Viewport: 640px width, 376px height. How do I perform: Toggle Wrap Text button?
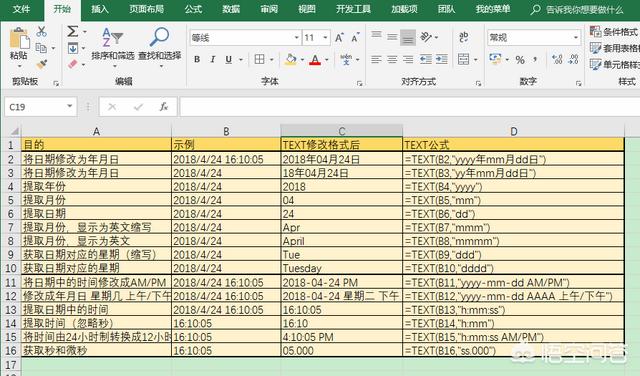tap(463, 37)
